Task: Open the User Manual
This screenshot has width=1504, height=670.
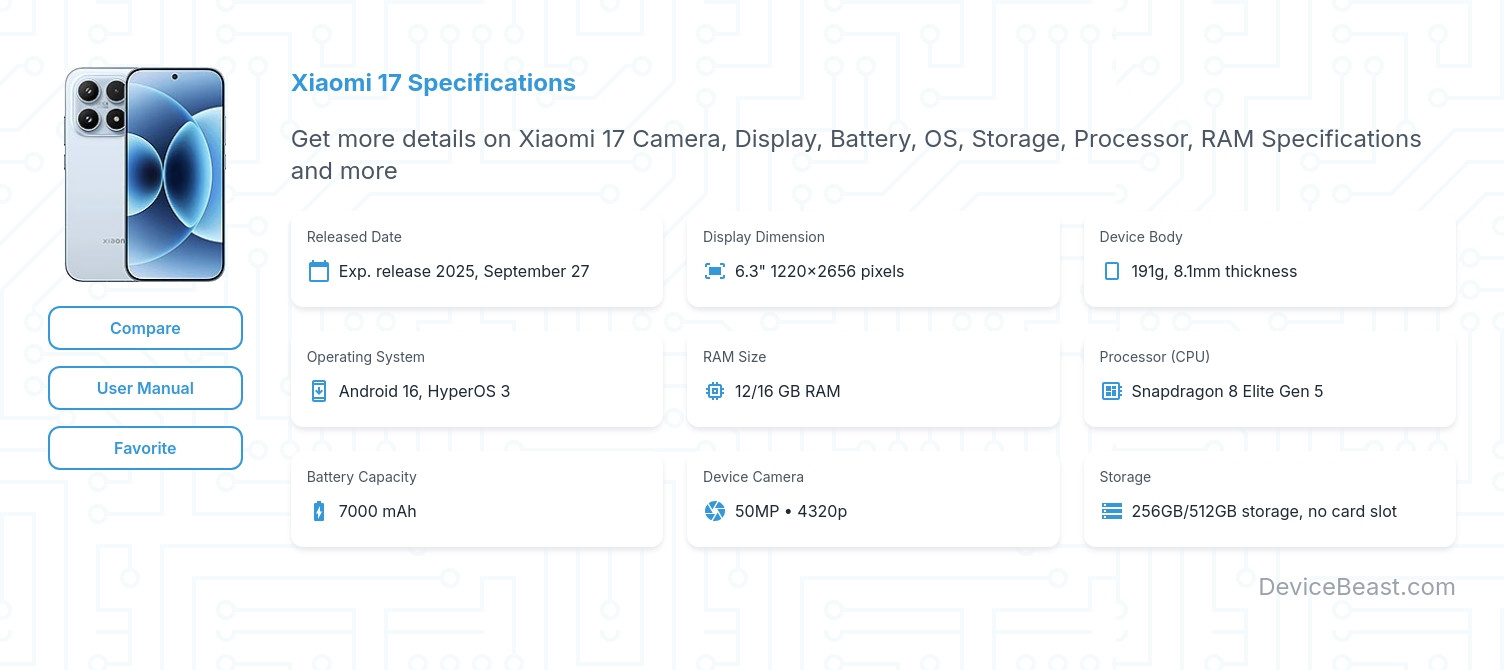Action: point(145,388)
